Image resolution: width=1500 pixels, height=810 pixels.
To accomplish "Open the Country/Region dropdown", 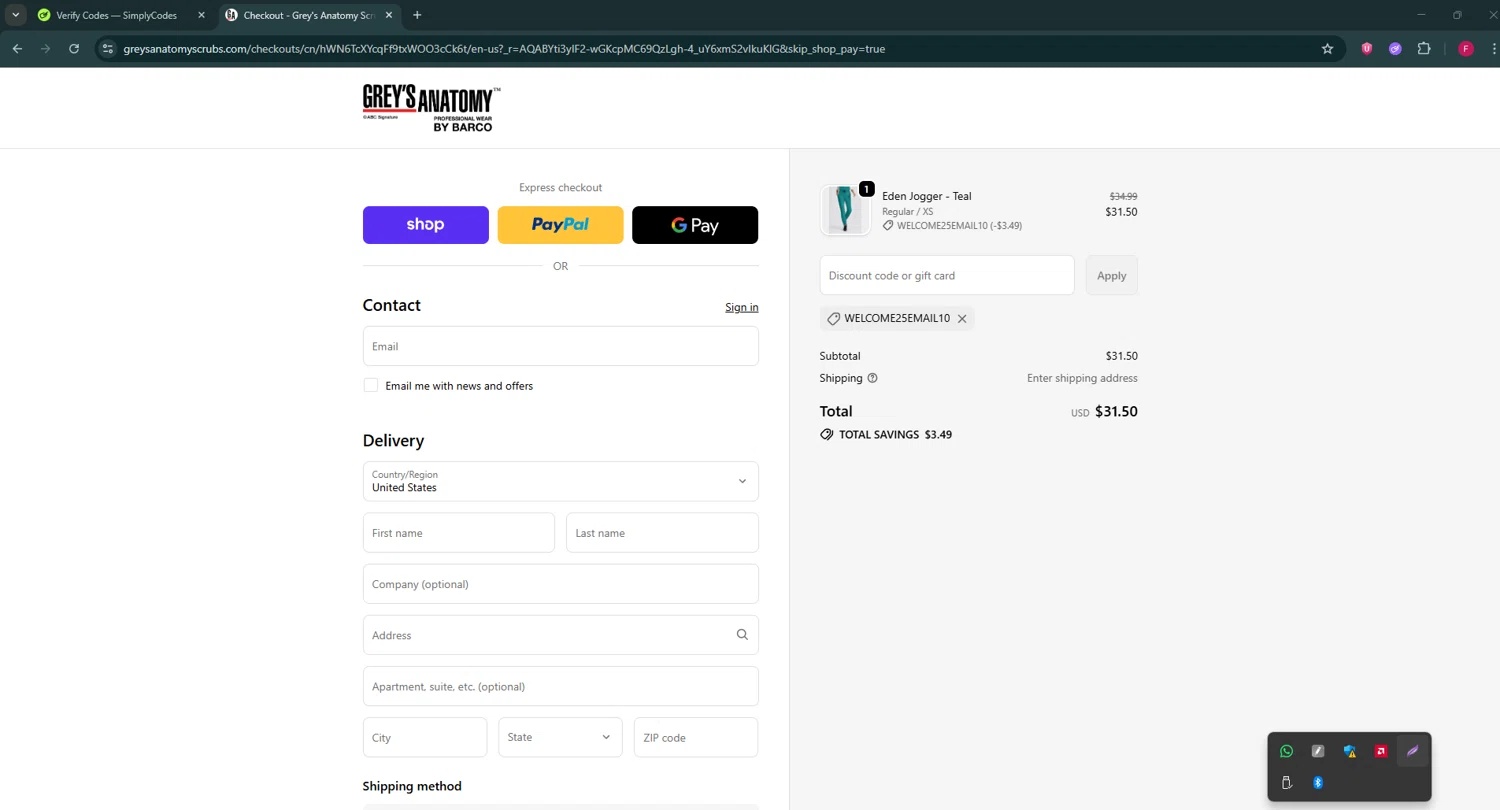I will (560, 481).
